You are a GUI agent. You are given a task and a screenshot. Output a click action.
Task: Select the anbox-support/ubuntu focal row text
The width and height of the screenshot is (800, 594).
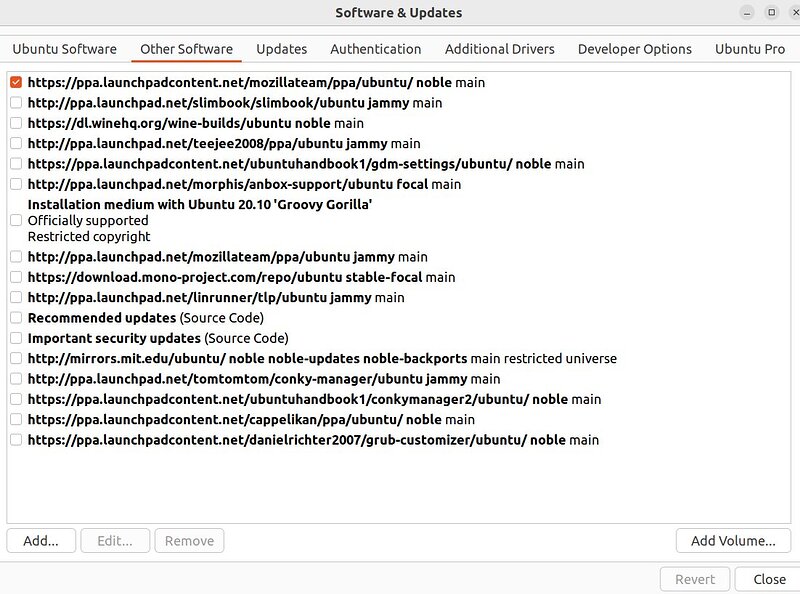(244, 184)
